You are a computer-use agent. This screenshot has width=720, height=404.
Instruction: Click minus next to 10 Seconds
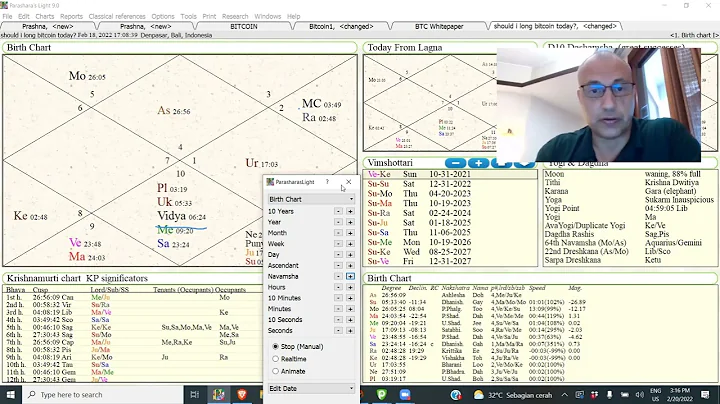(x=338, y=320)
